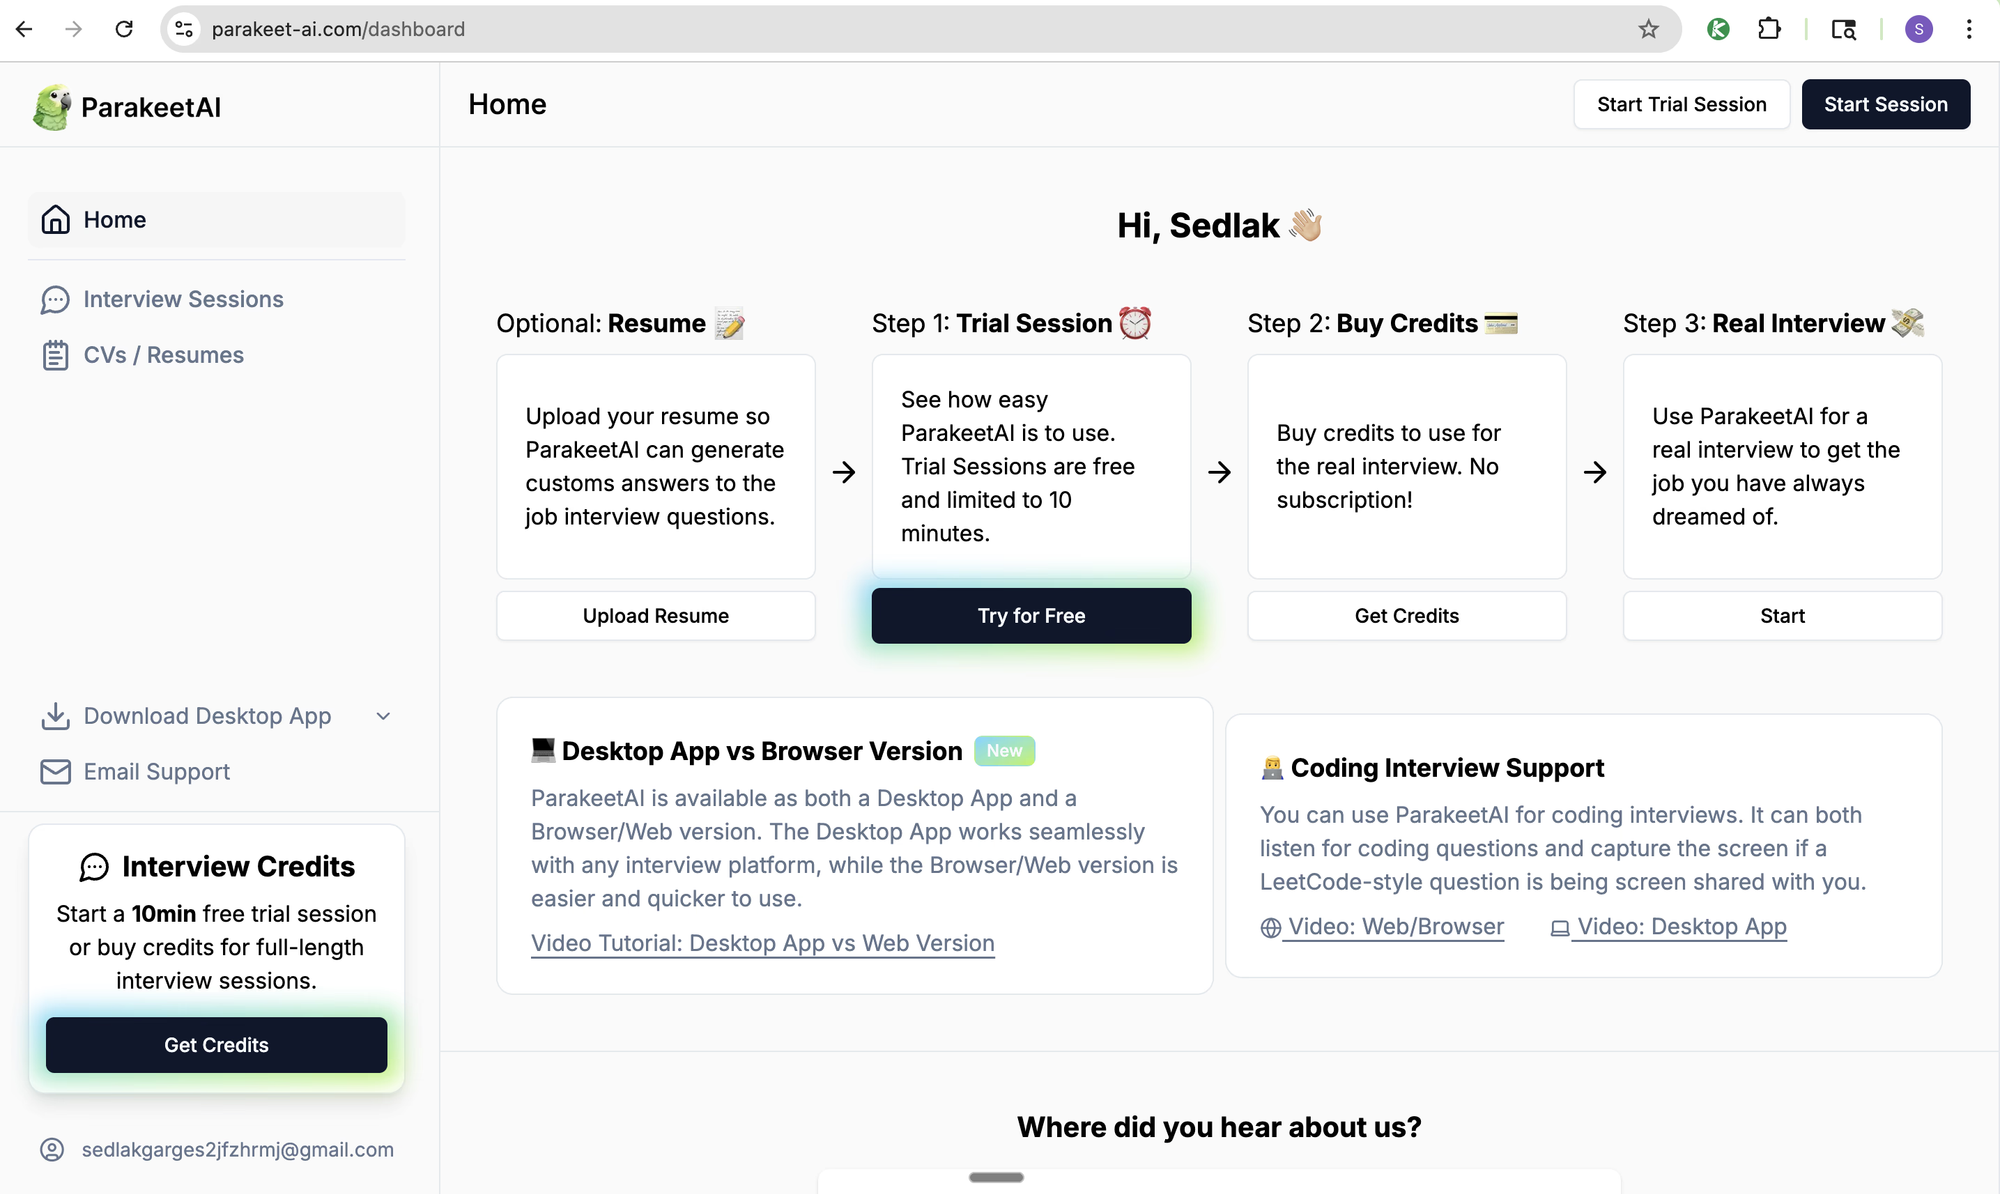Reload the page
The height and width of the screenshot is (1194, 2000).
coord(124,29)
